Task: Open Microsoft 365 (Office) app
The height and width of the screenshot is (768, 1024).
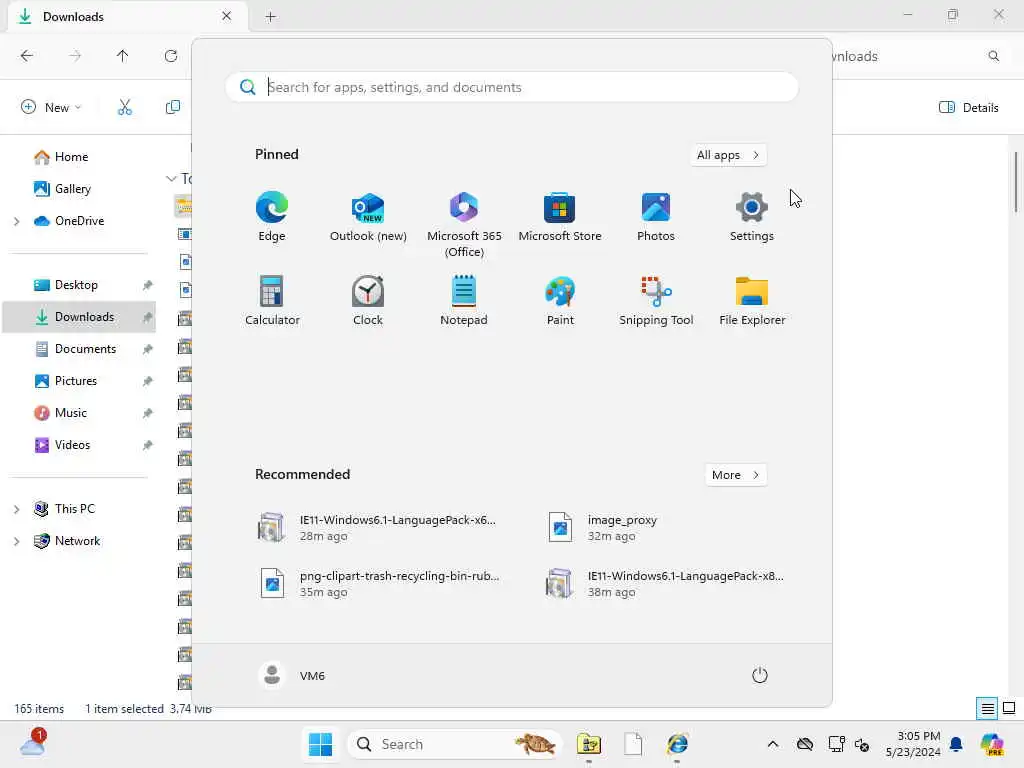Action: [x=464, y=225]
